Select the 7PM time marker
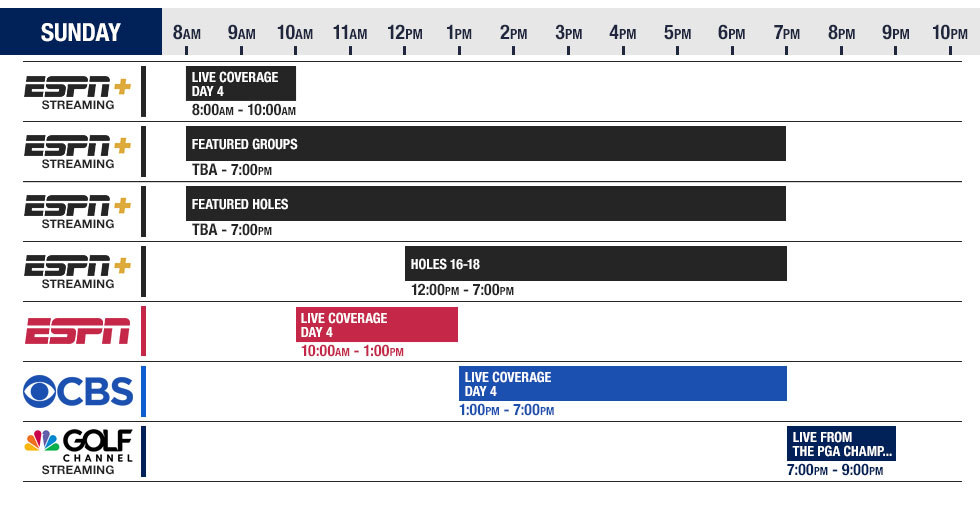The image size is (980, 509). [787, 33]
